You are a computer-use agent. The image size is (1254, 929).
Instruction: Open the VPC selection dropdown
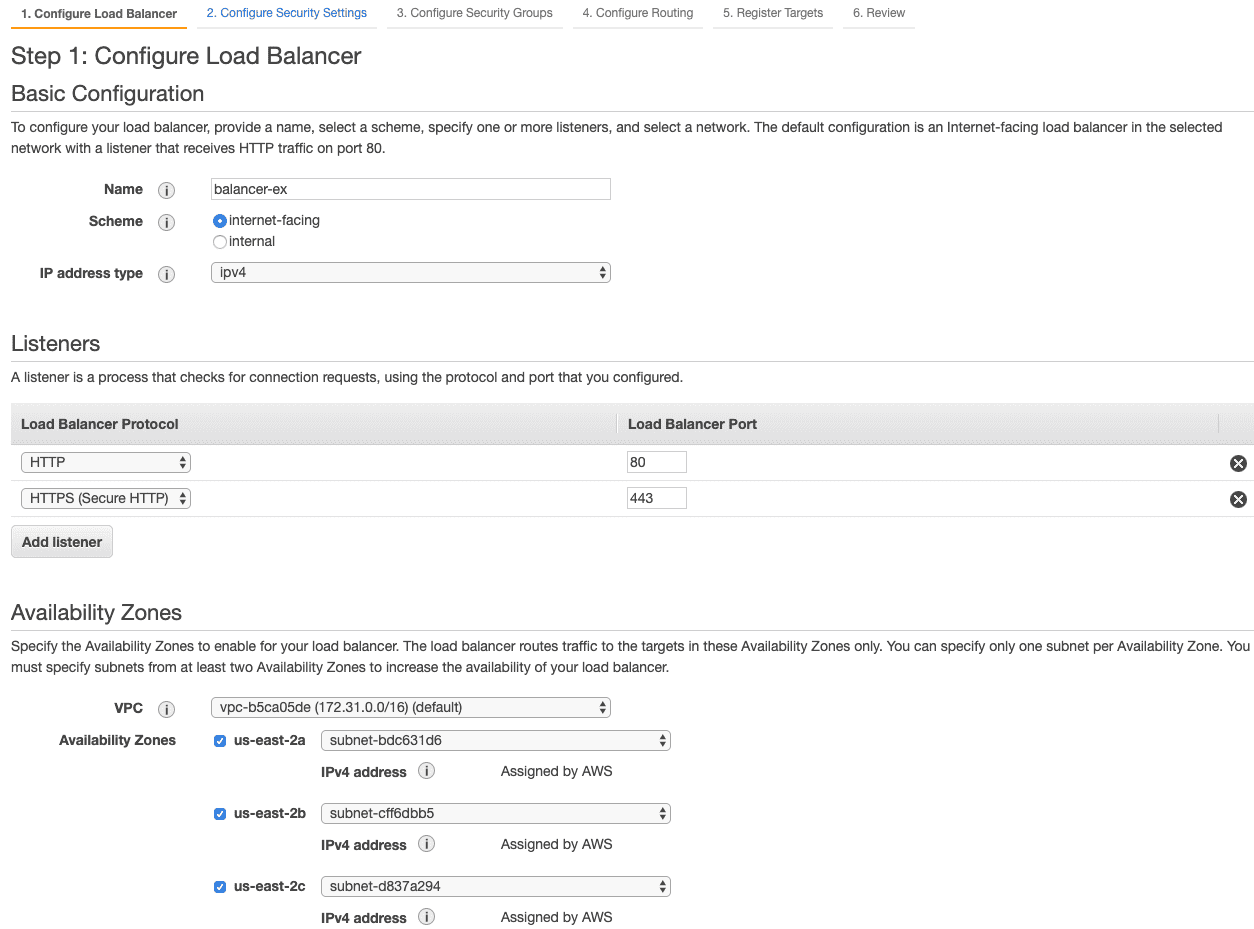410,707
